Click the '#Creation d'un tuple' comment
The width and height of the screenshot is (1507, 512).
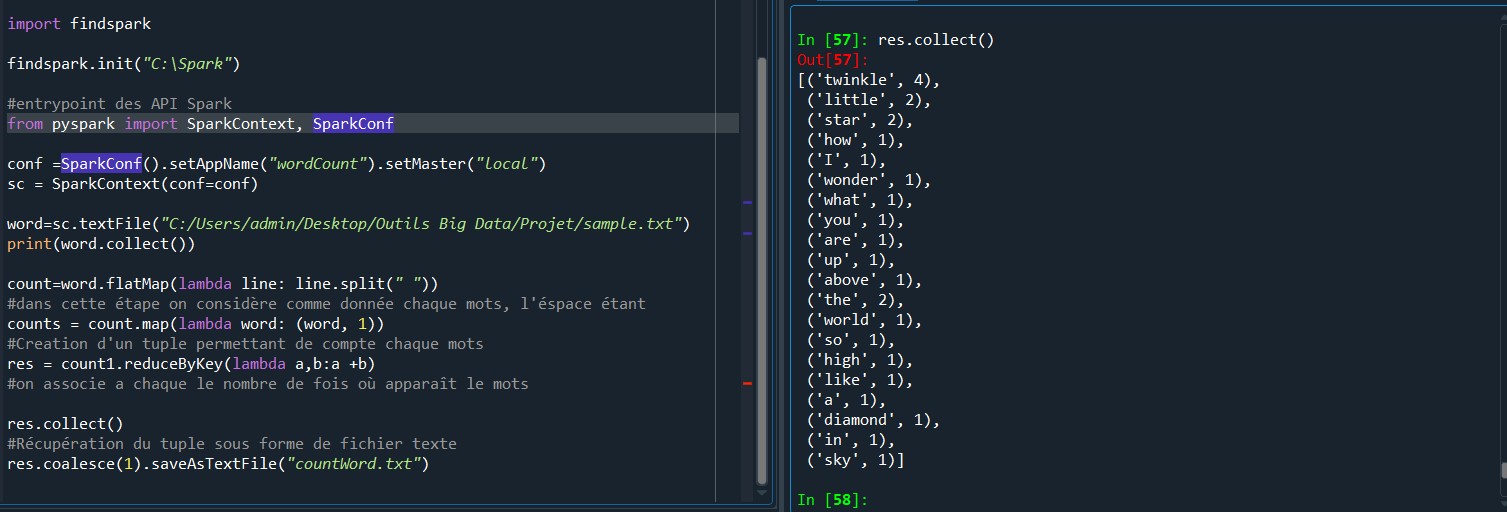[x=245, y=343]
